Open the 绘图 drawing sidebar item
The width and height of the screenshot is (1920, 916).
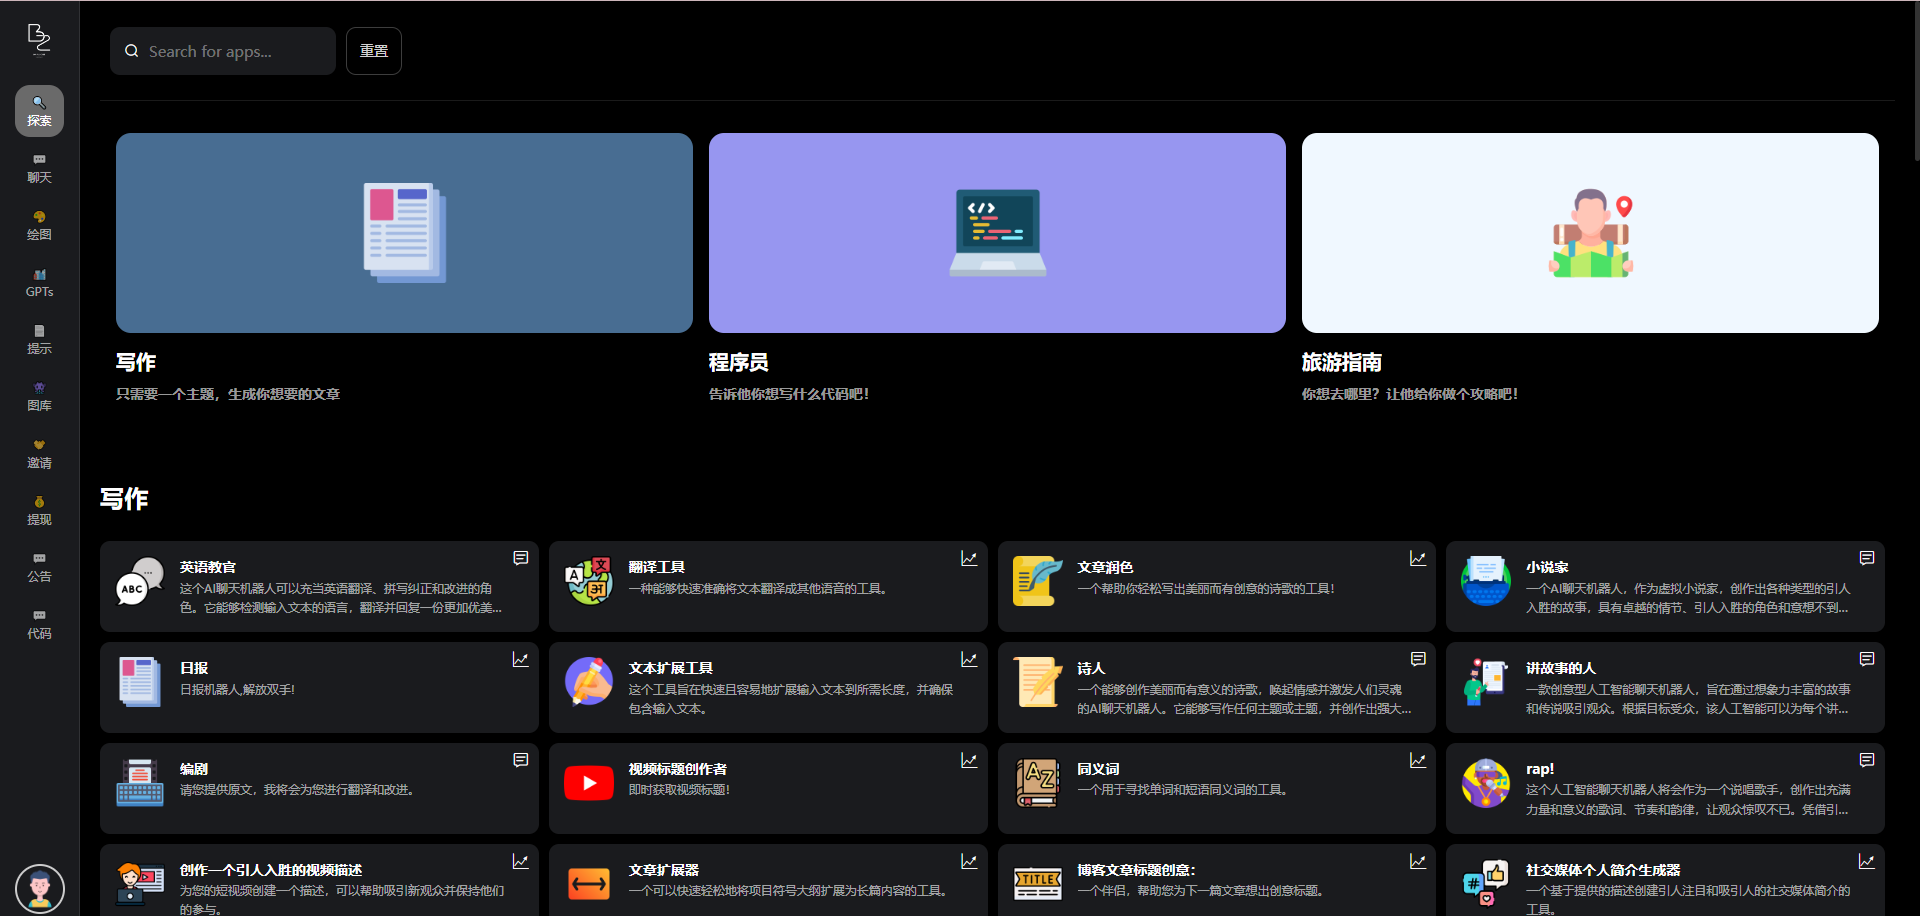point(39,225)
